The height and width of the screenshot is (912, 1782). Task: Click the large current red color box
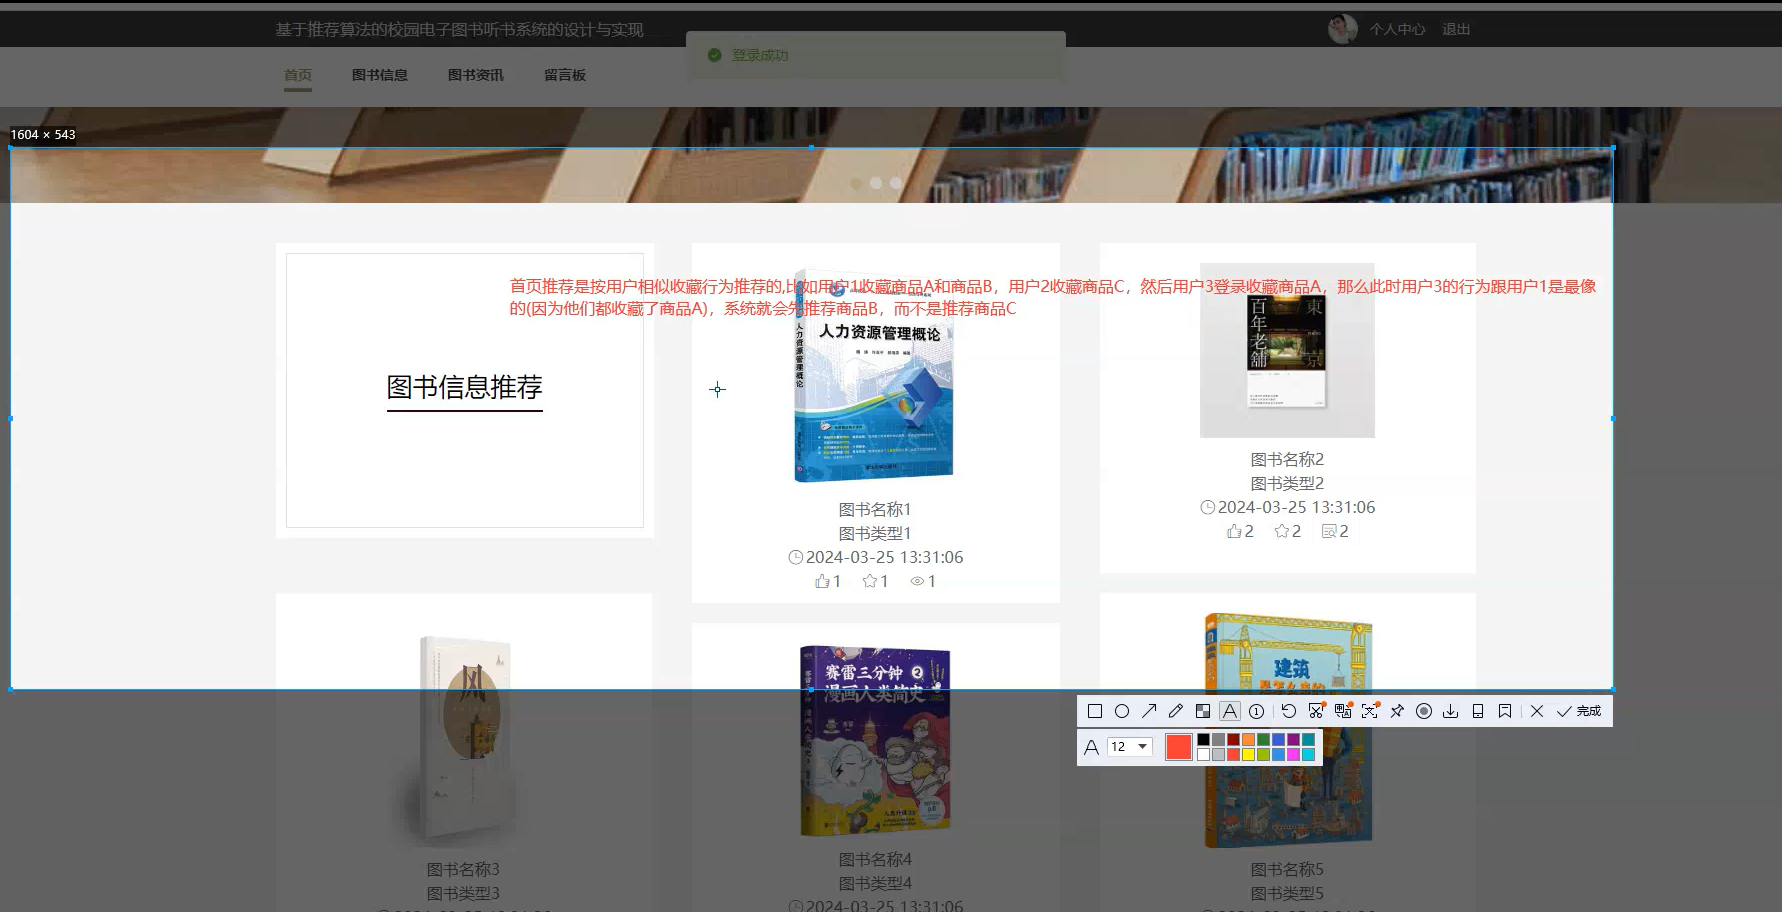point(1179,747)
